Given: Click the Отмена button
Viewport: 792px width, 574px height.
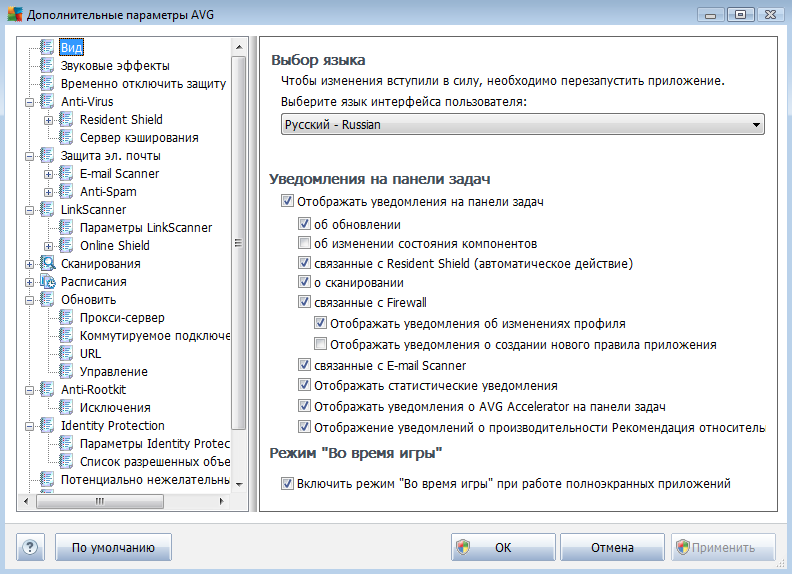Looking at the screenshot, I should tap(611, 547).
